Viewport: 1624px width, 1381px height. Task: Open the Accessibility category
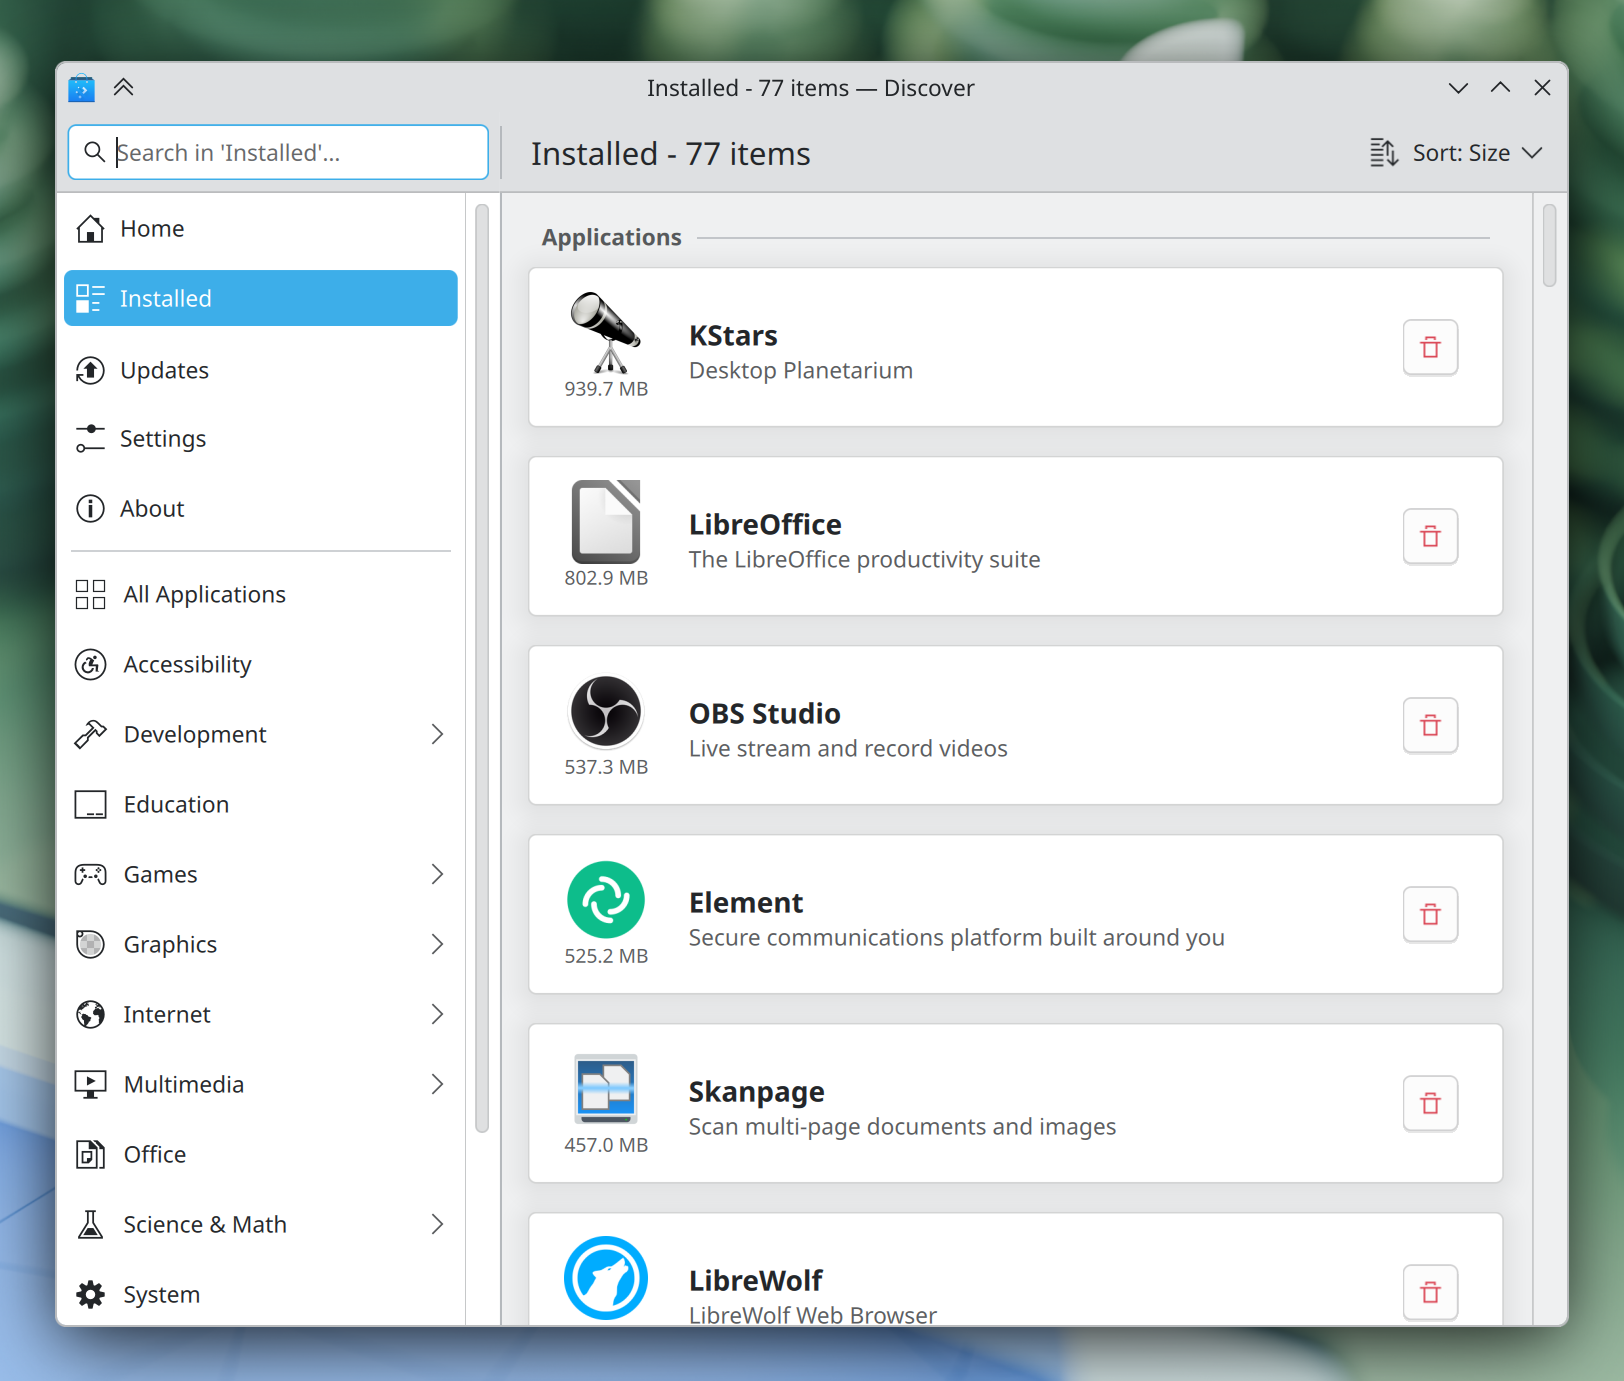[x=261, y=664]
